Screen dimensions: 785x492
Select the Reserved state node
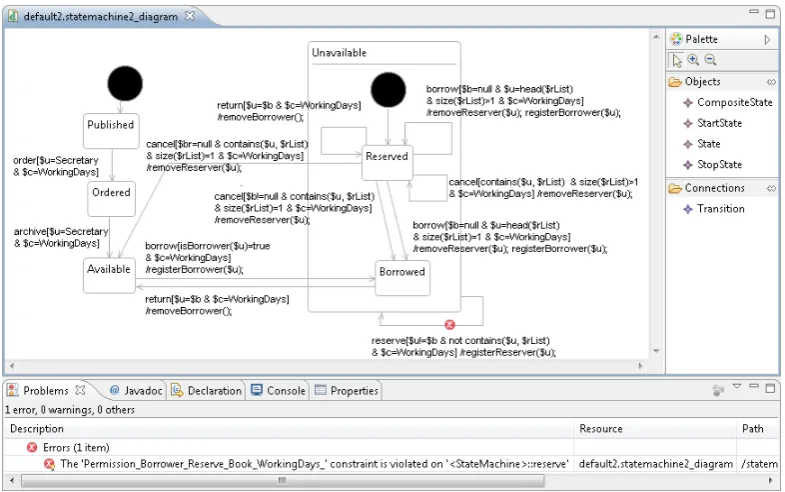(x=387, y=163)
